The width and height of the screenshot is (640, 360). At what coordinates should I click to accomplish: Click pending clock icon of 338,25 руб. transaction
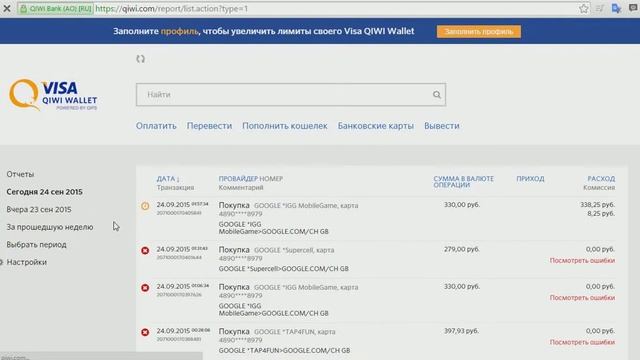click(x=145, y=206)
